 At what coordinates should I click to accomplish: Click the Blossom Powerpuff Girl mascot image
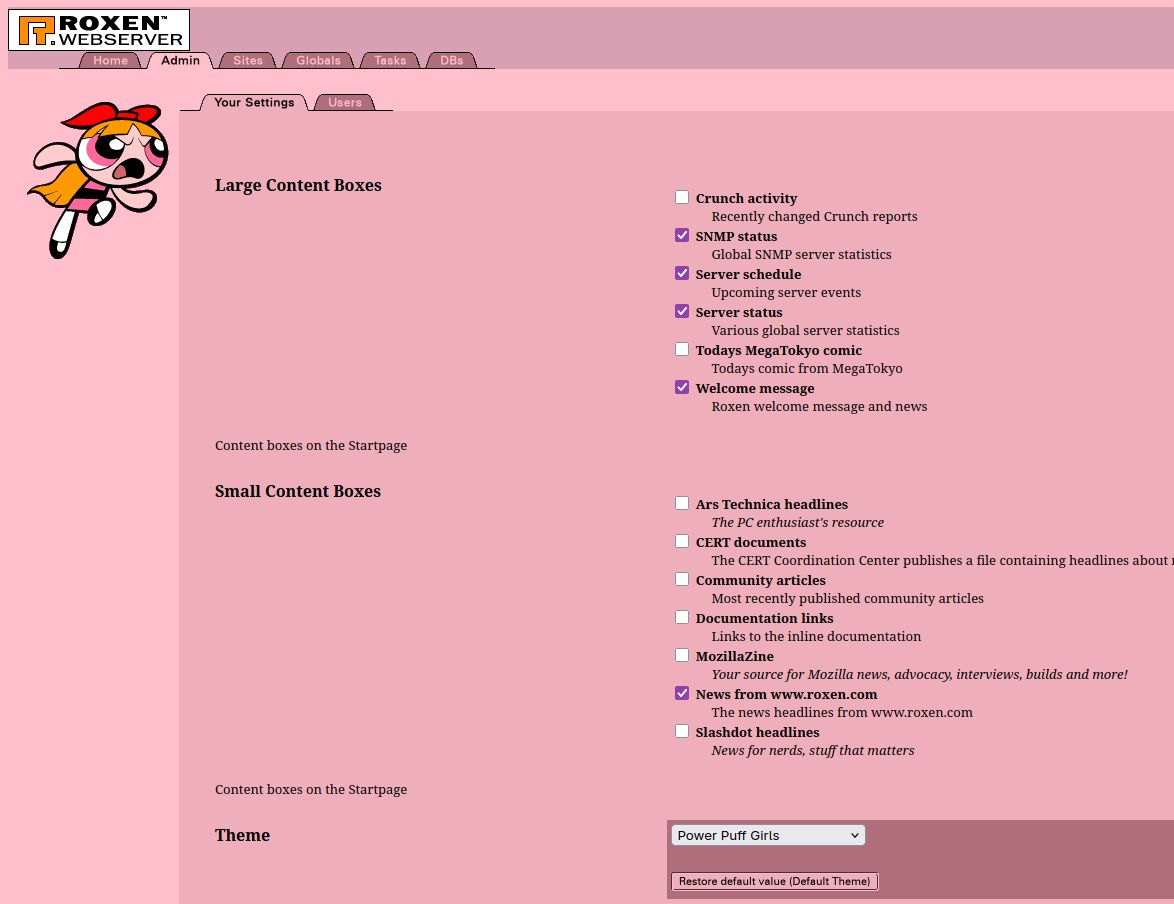pyautogui.click(x=98, y=181)
